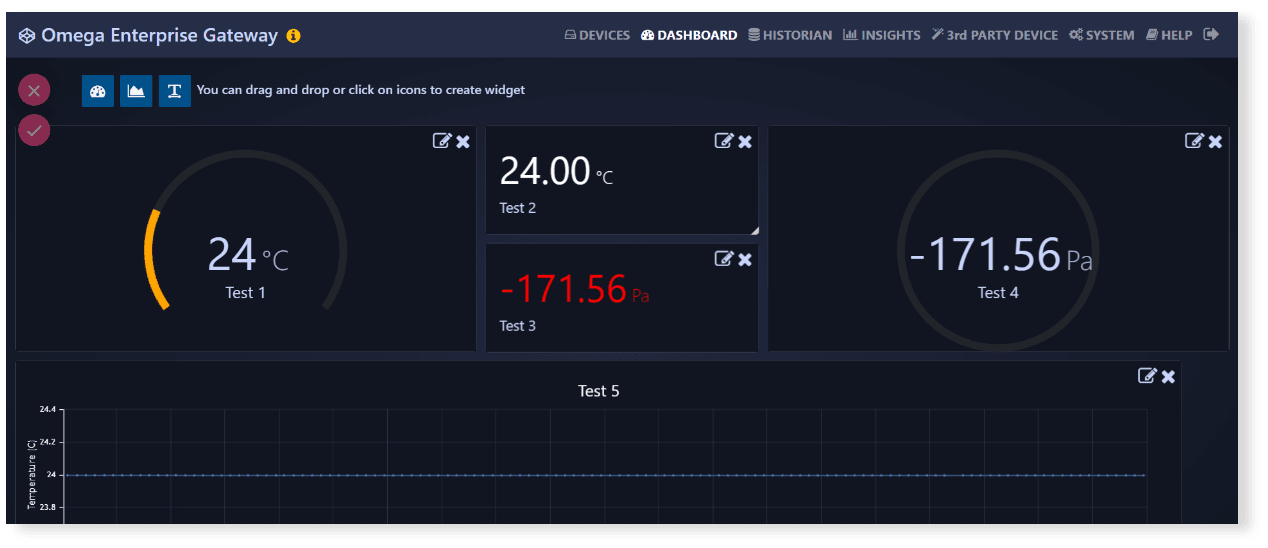Create a text widget using the T icon
This screenshot has height=548, width=1268.
(x=175, y=90)
